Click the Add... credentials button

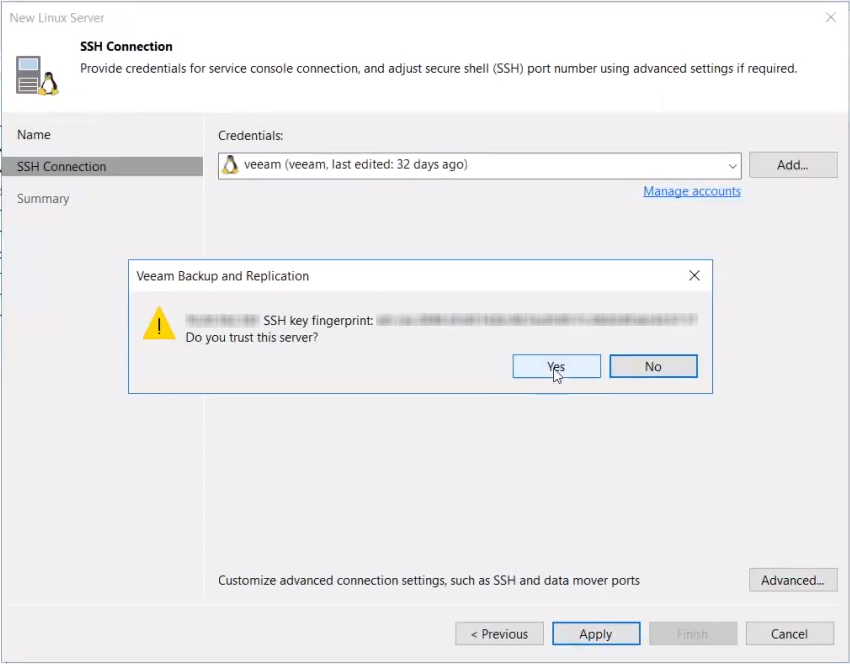pyautogui.click(x=793, y=165)
